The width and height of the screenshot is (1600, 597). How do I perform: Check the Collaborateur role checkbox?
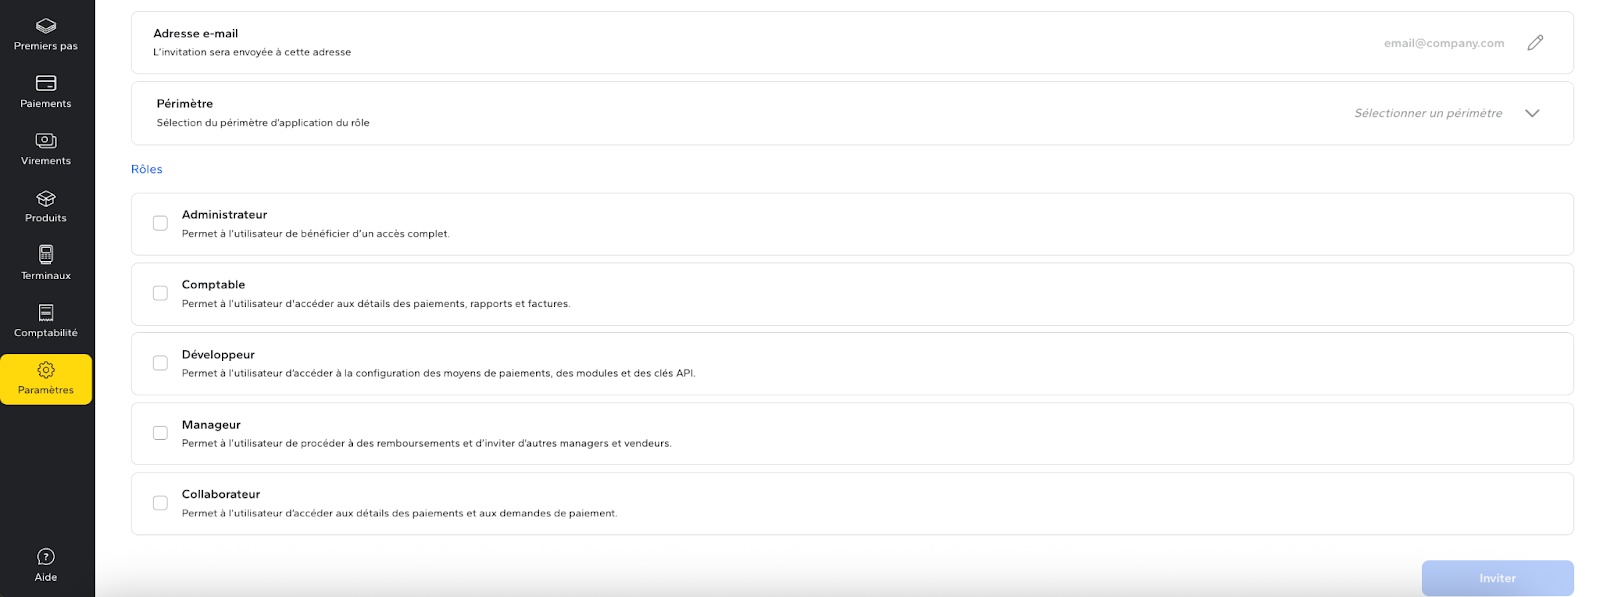point(160,503)
